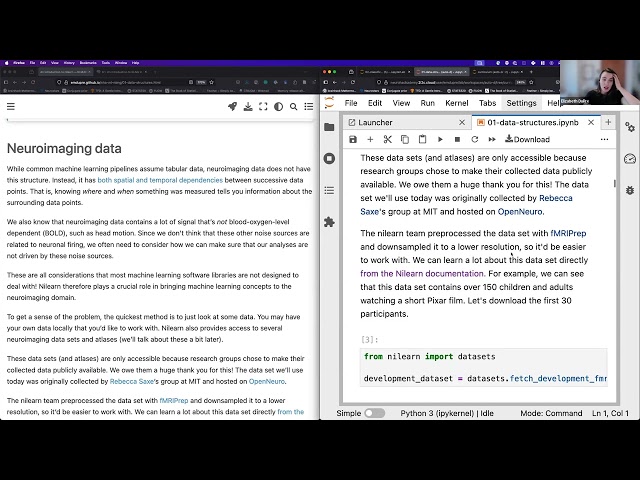Open JupyterLab View menu
This screenshot has height=480, width=640.
coord(401,103)
